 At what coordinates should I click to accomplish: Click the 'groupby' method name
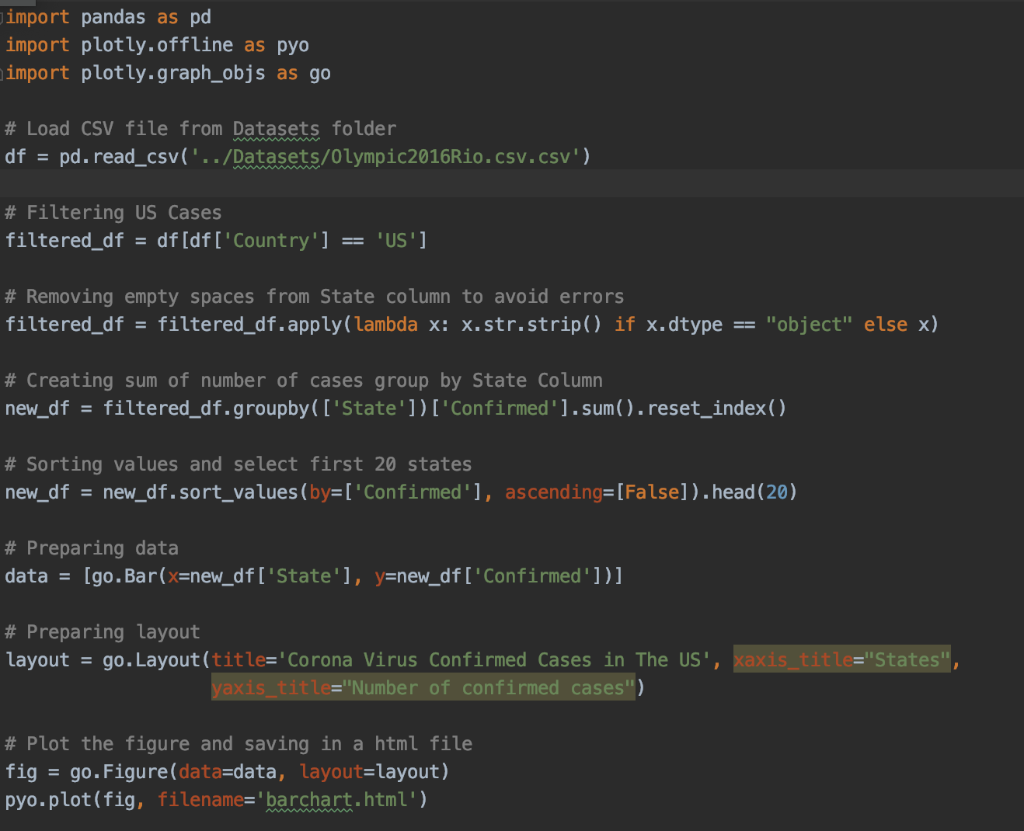pos(271,408)
